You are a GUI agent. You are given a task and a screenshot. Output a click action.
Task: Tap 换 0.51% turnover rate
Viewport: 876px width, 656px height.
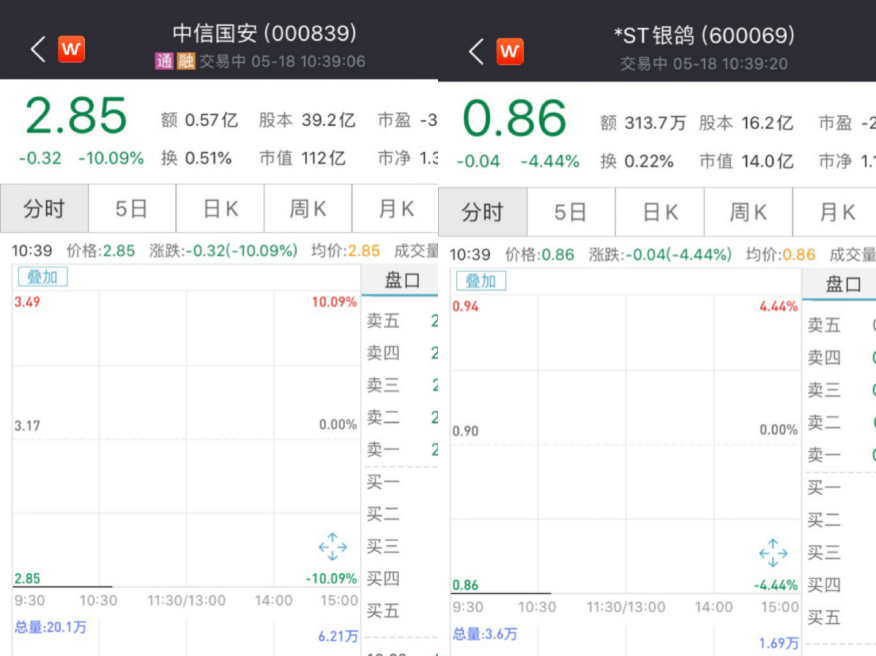[x=196, y=158]
